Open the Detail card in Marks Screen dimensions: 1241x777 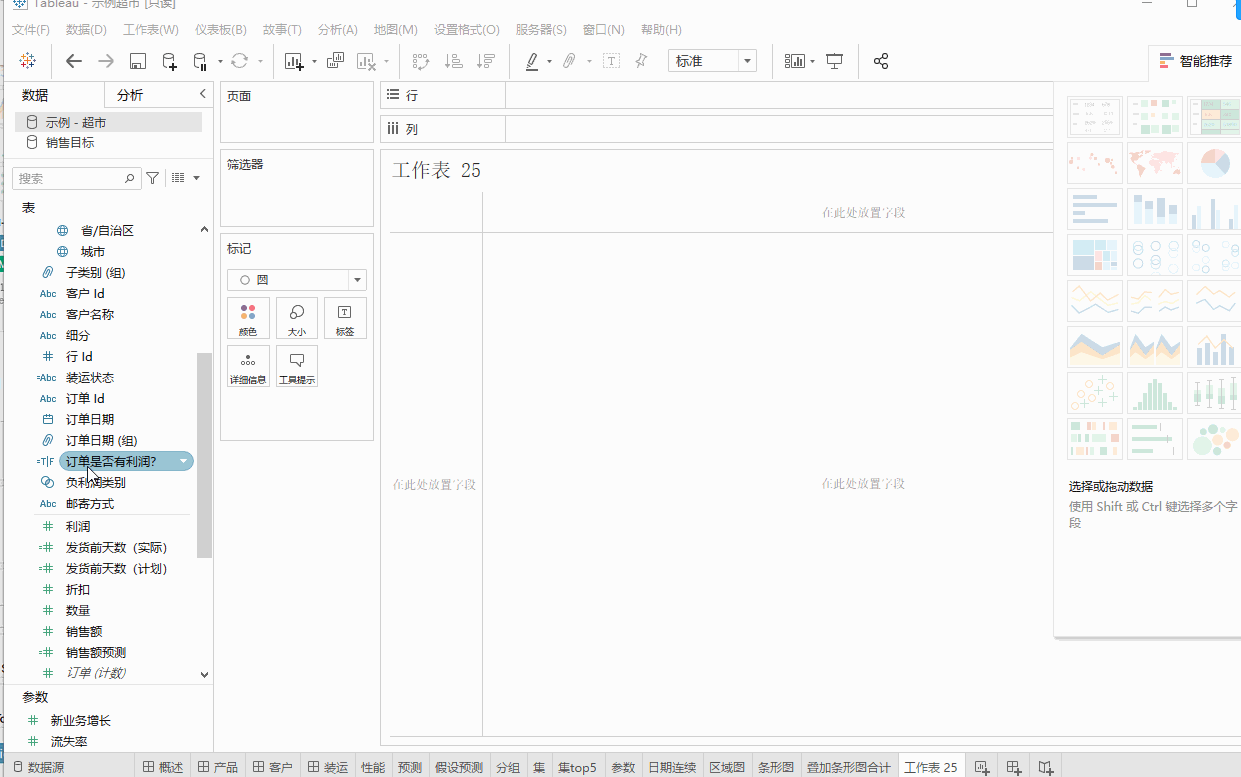click(x=248, y=366)
